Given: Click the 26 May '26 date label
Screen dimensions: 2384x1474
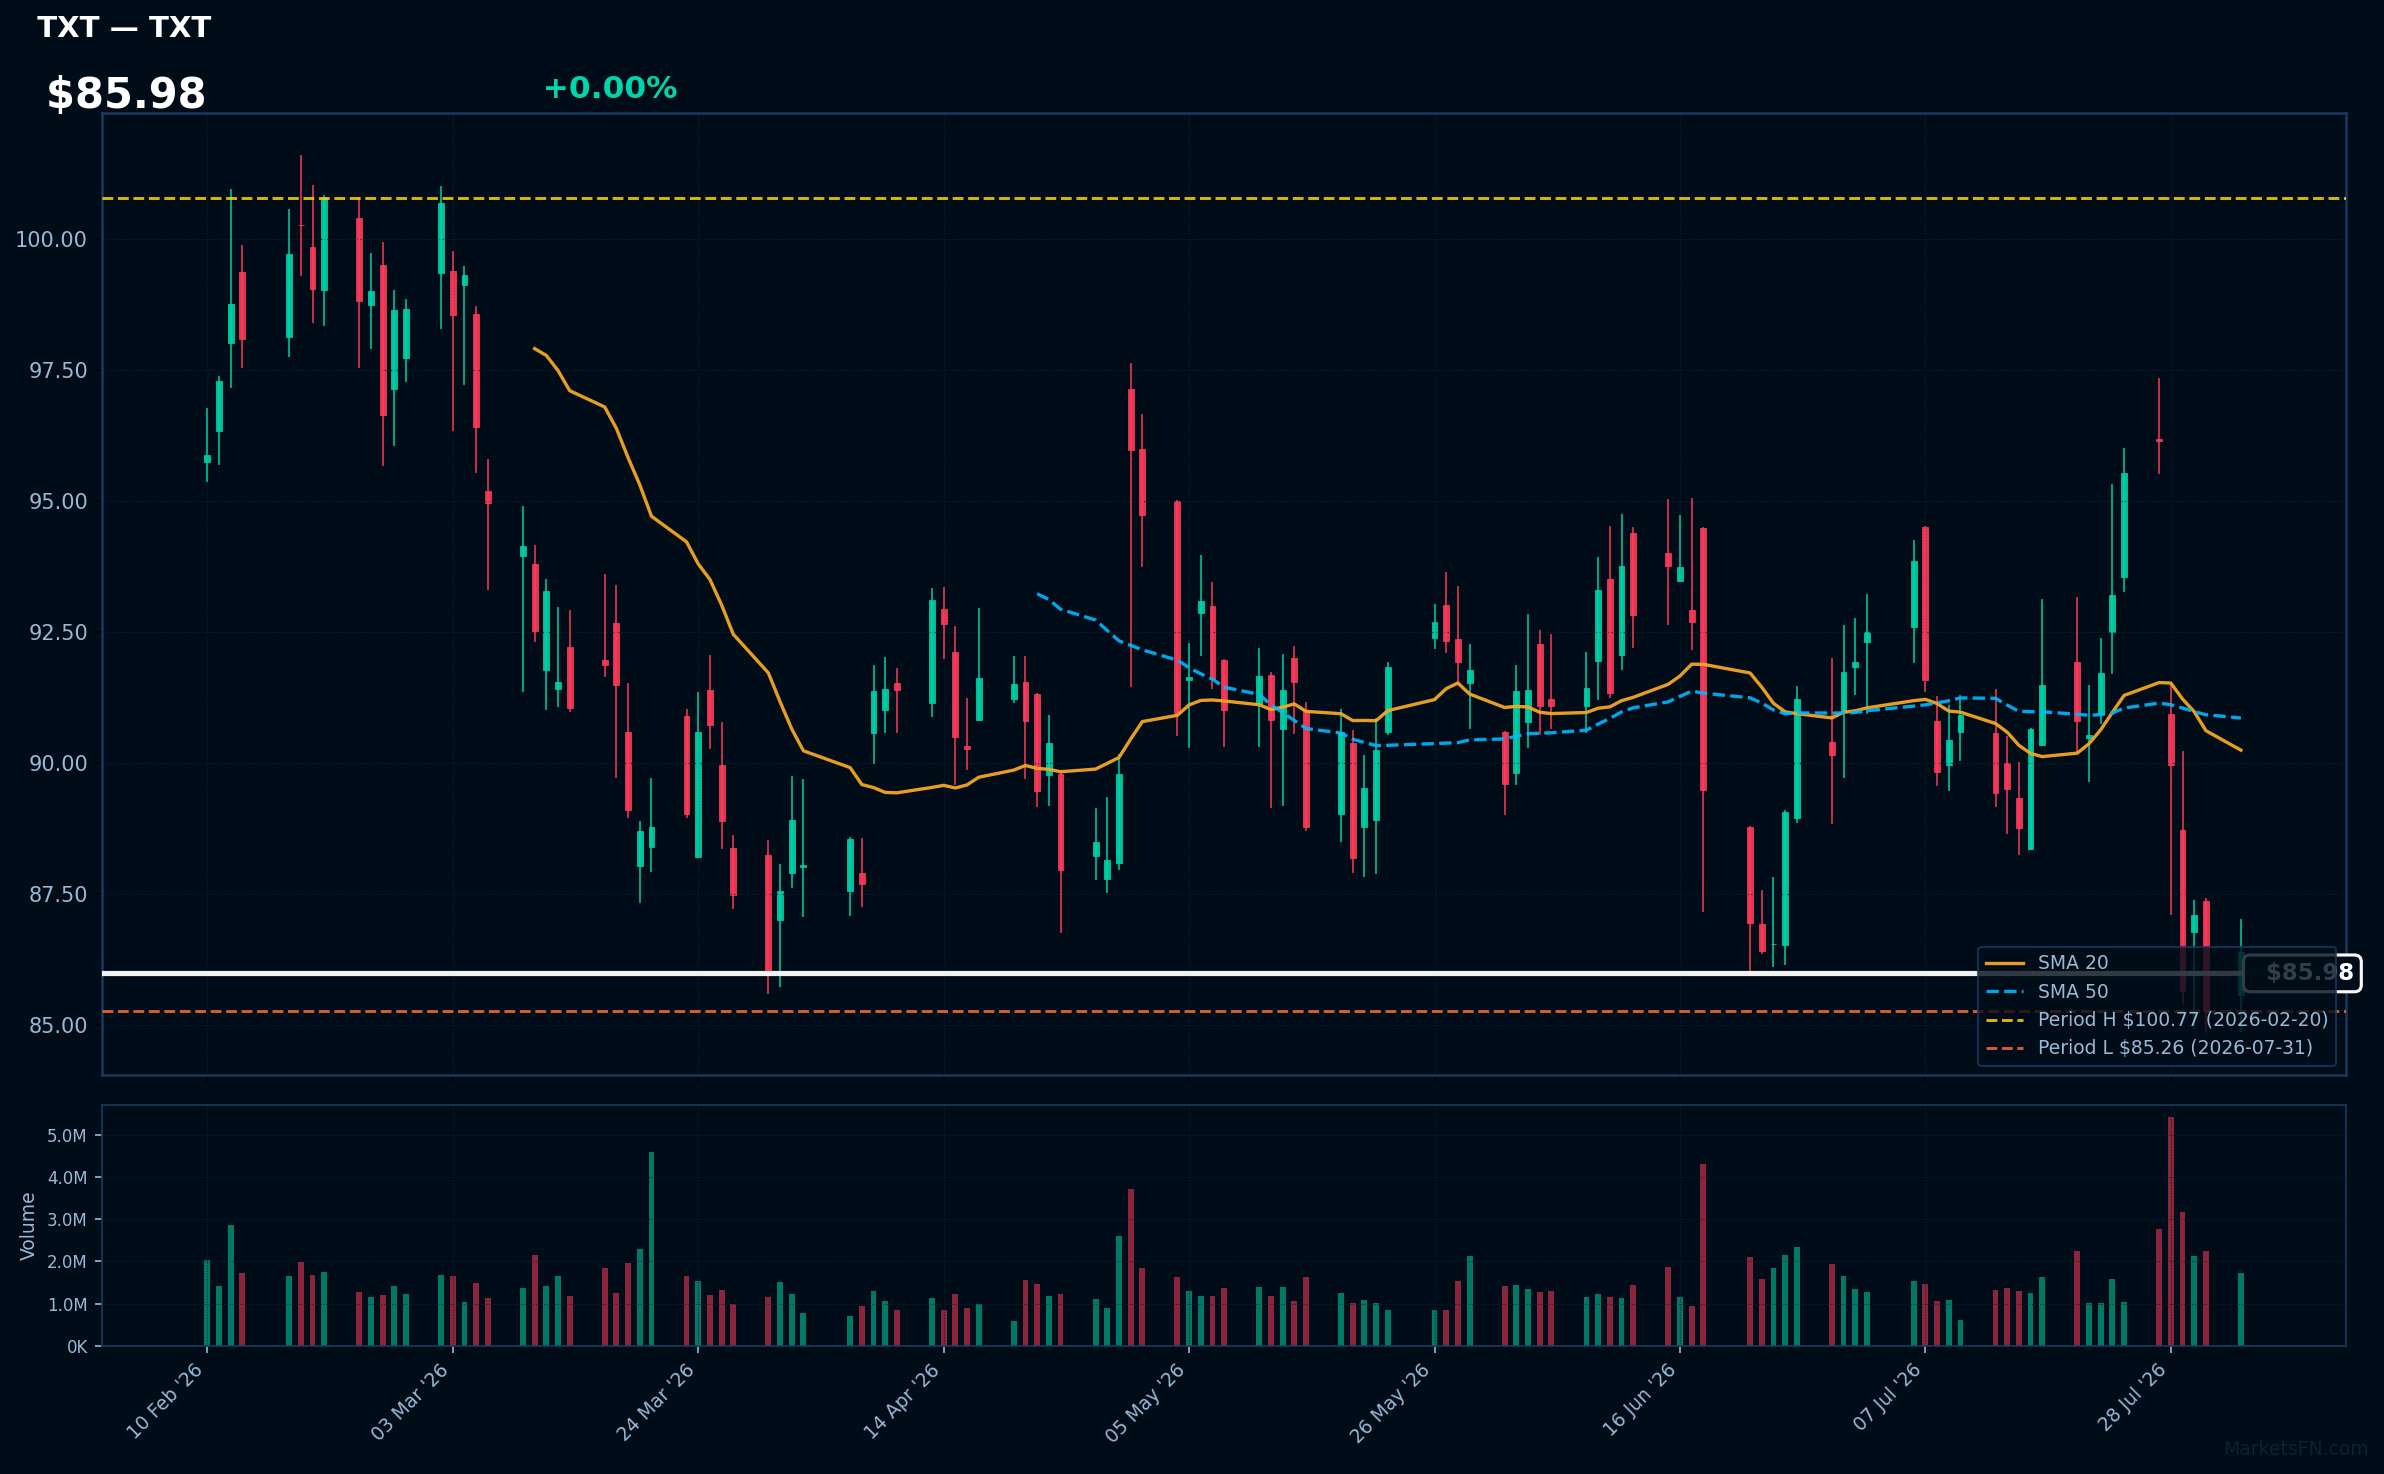Looking at the screenshot, I should point(1391,1401).
